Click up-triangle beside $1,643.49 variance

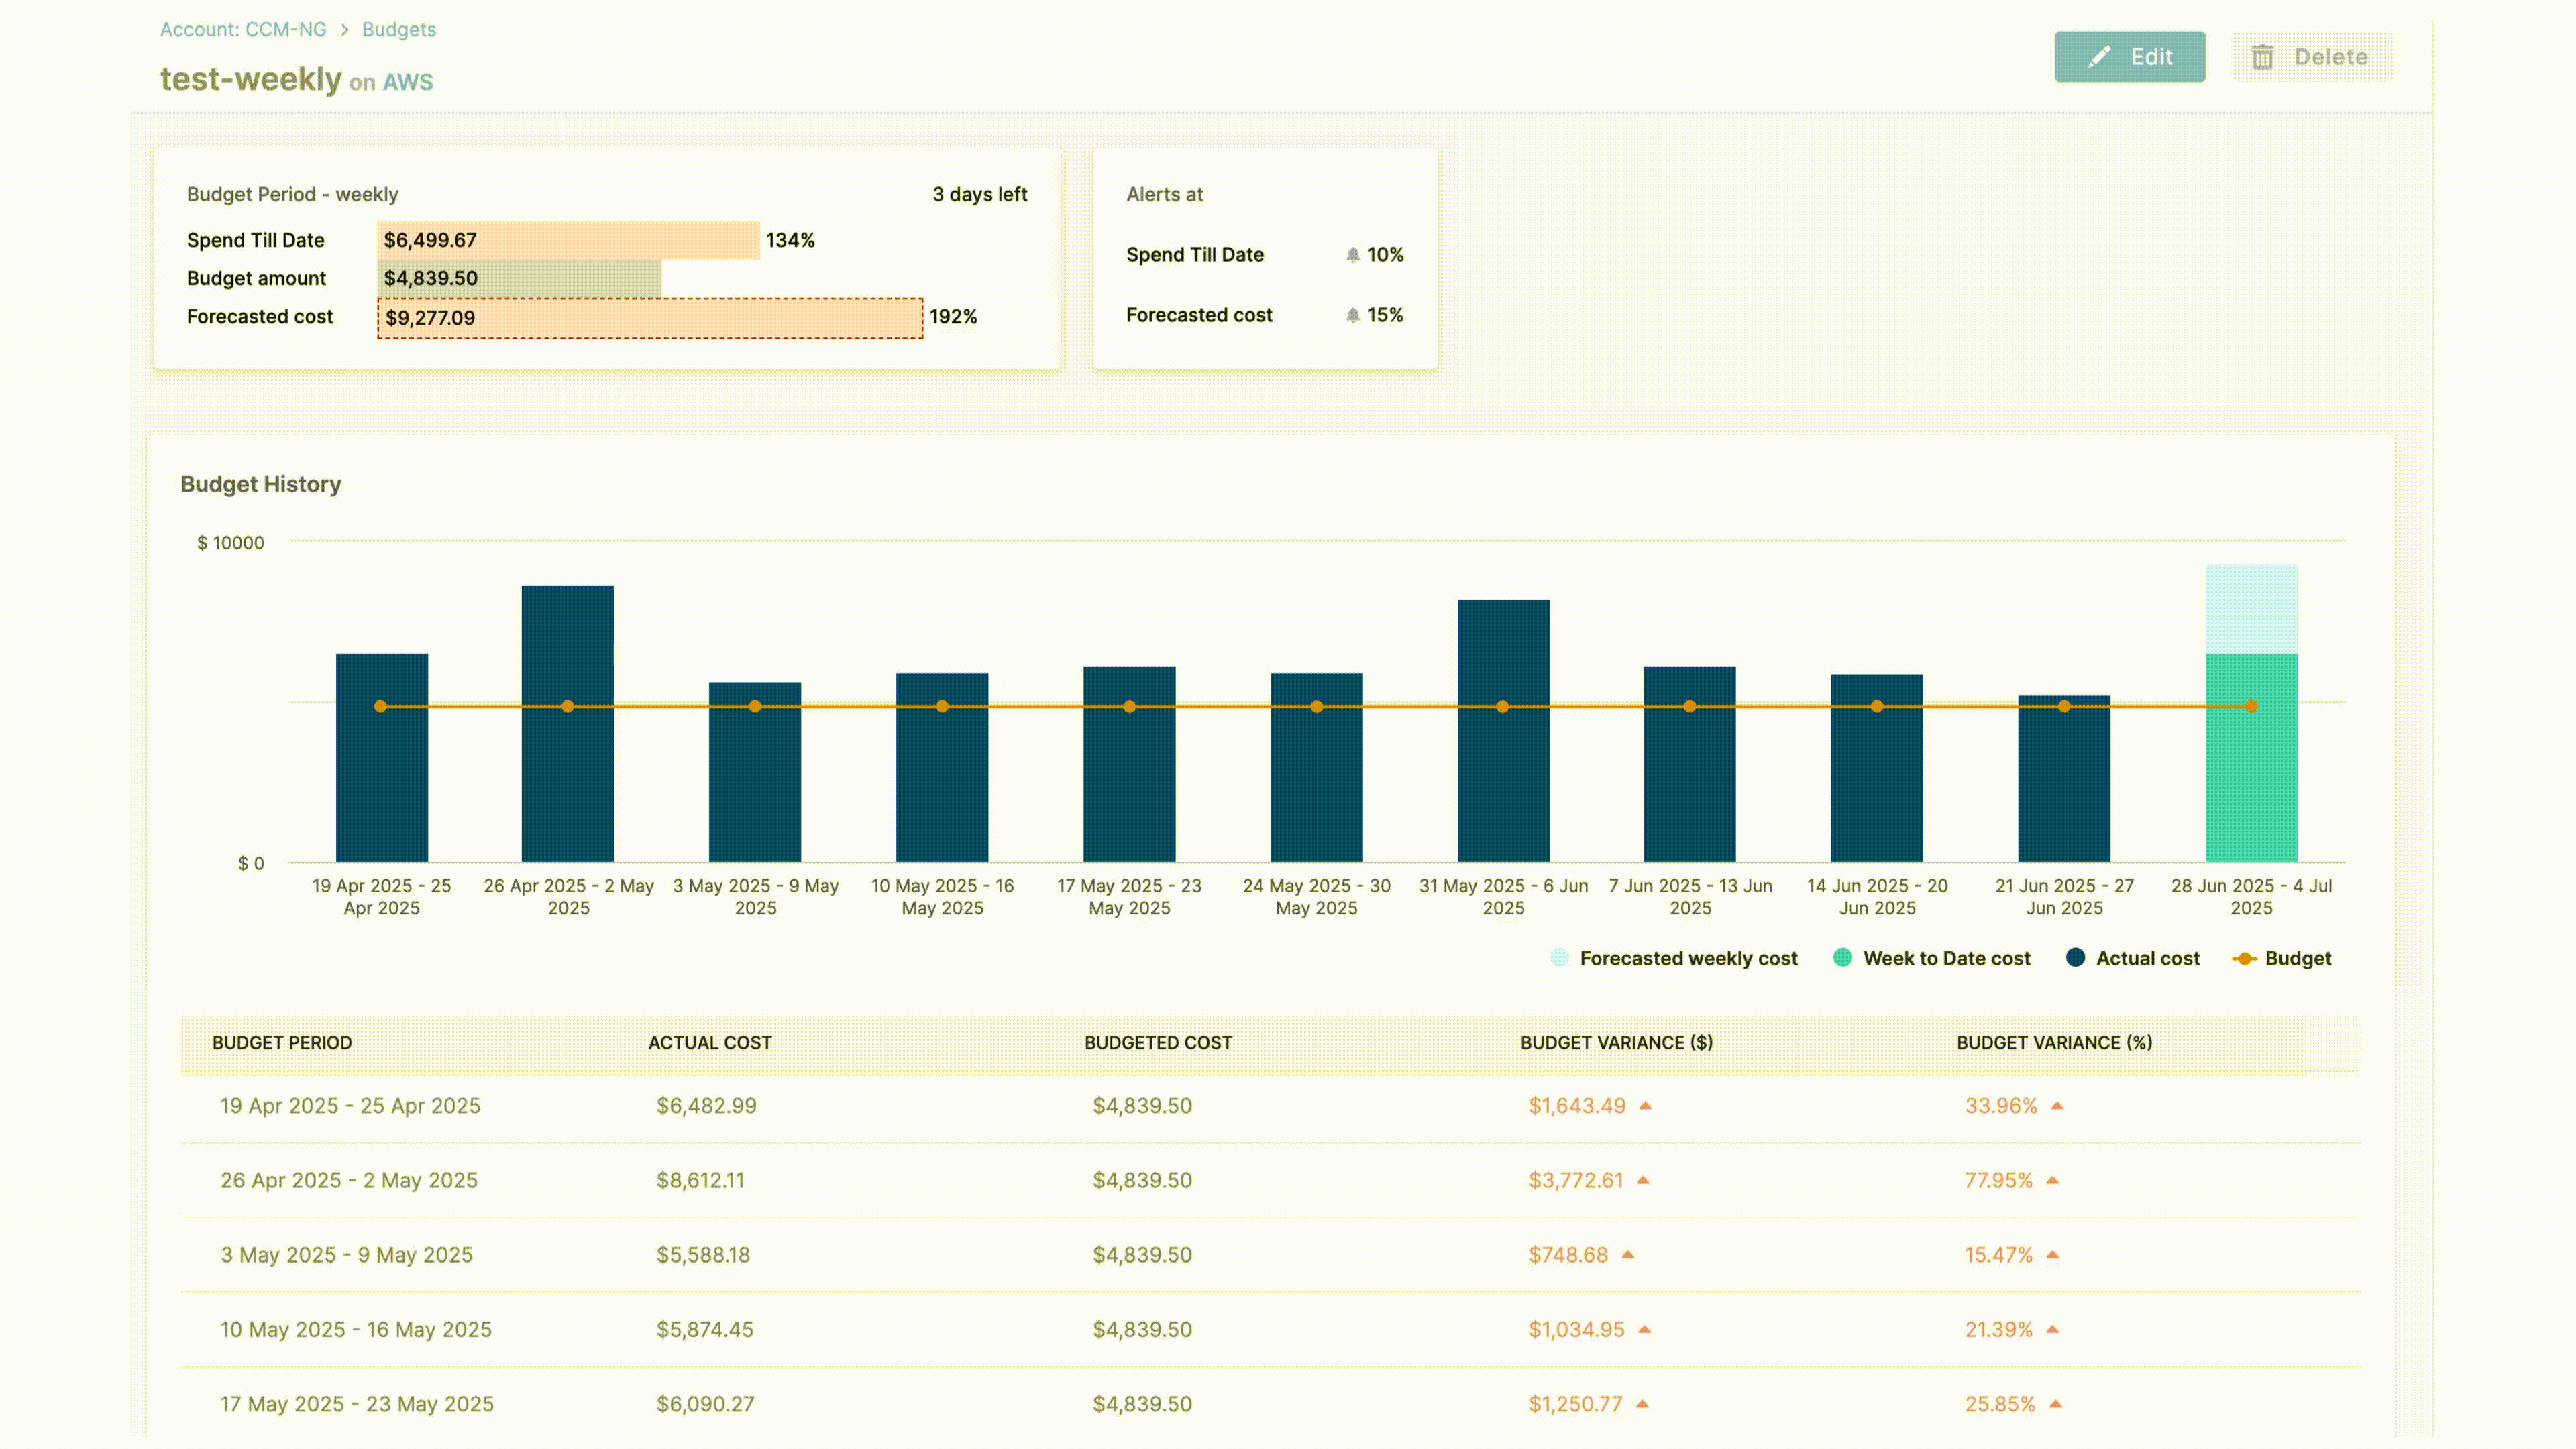(1645, 1106)
